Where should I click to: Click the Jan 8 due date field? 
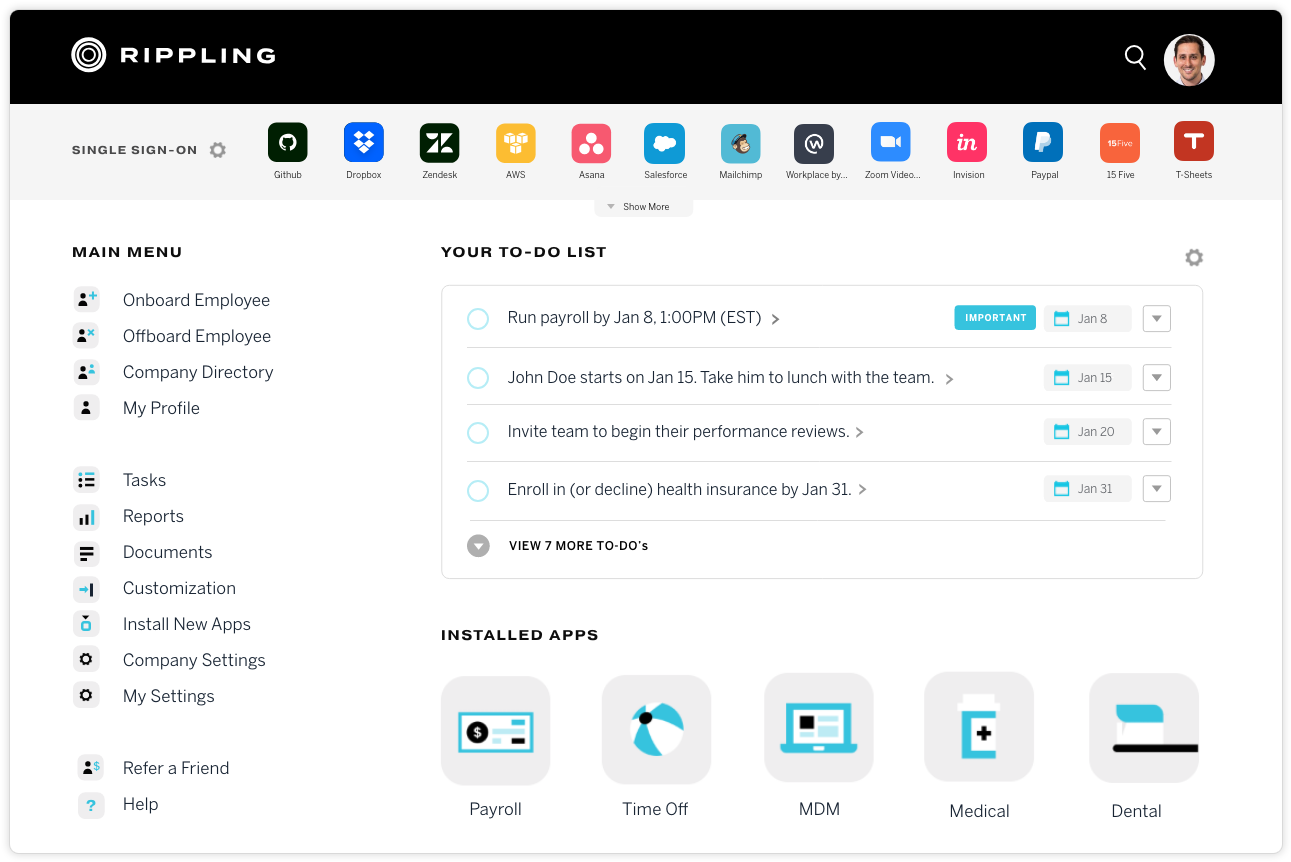click(x=1088, y=318)
